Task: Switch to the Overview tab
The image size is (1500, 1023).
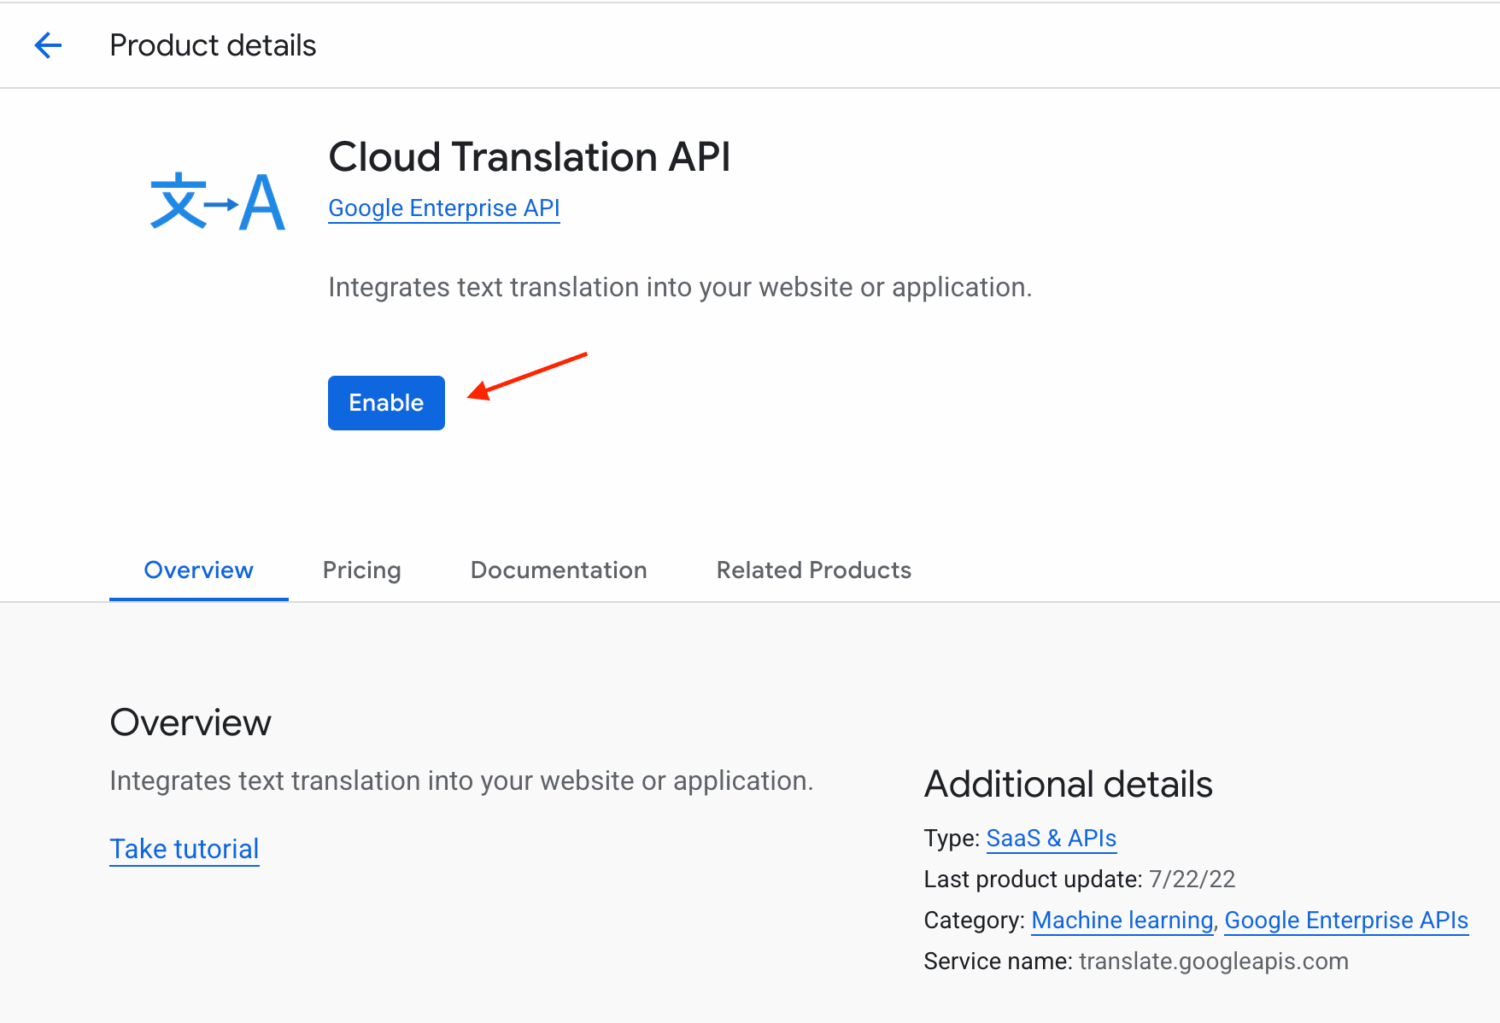Action: (x=199, y=570)
